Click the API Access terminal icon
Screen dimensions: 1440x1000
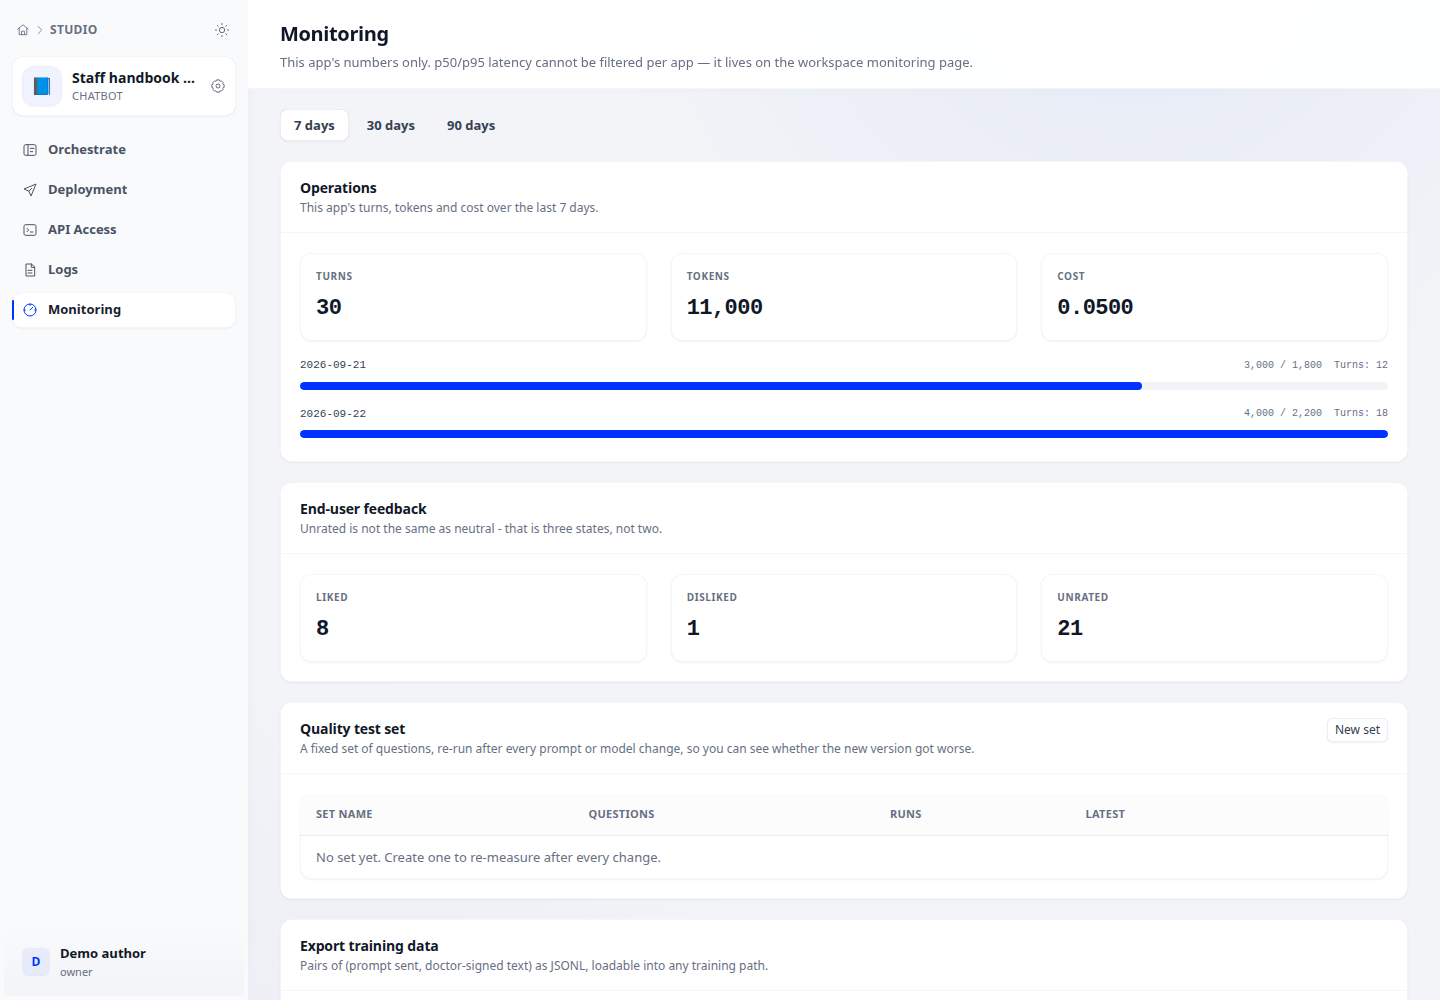pos(30,230)
